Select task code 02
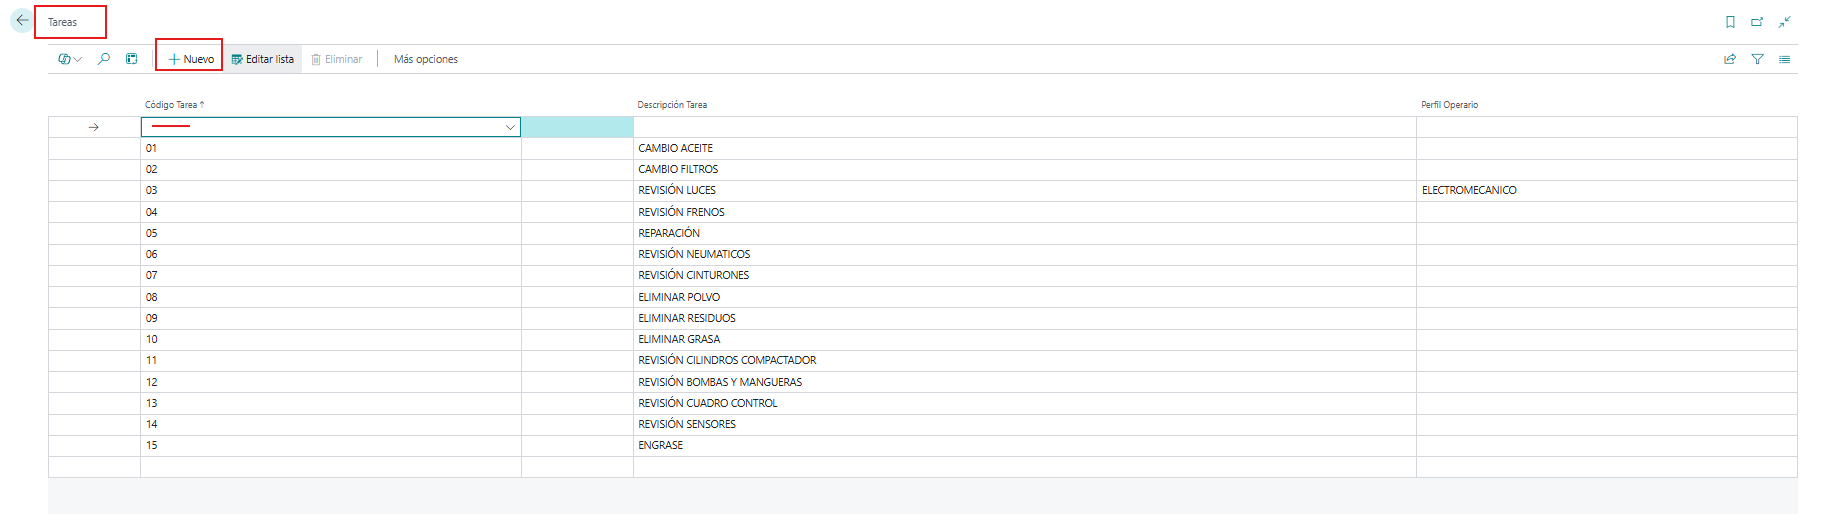Image resolution: width=1842 pixels, height=514 pixels. click(x=331, y=169)
